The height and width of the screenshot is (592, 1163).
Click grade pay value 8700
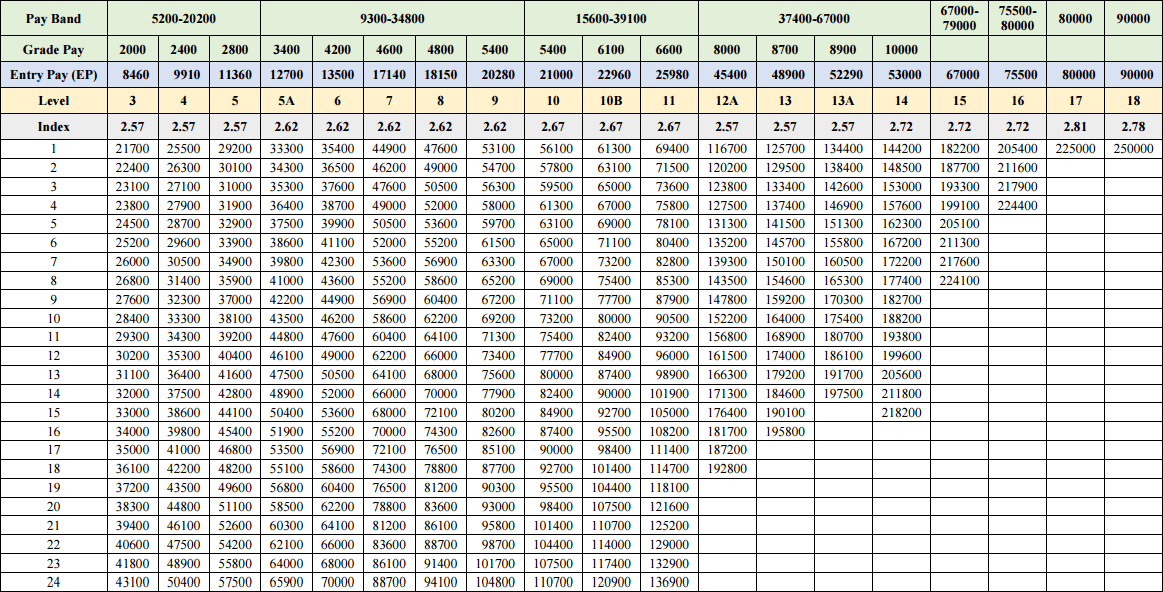click(x=785, y=50)
